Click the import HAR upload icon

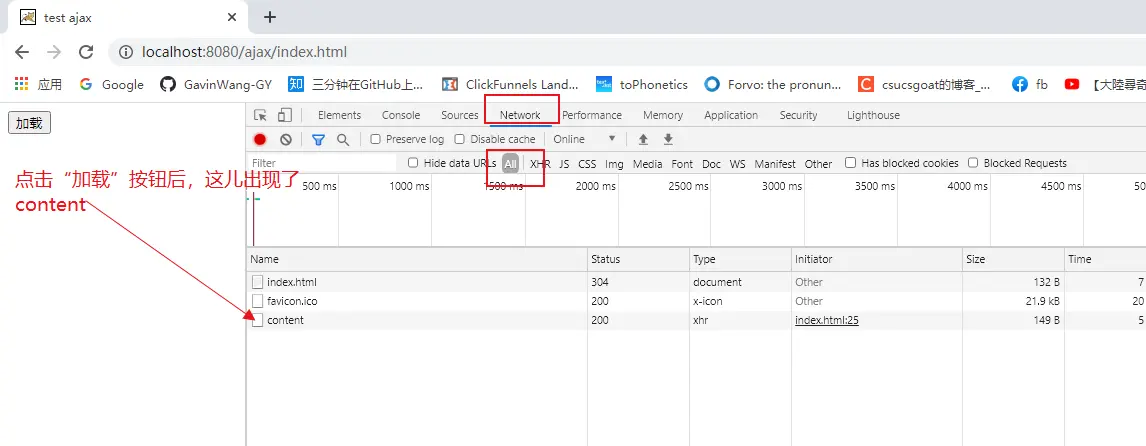tap(643, 140)
